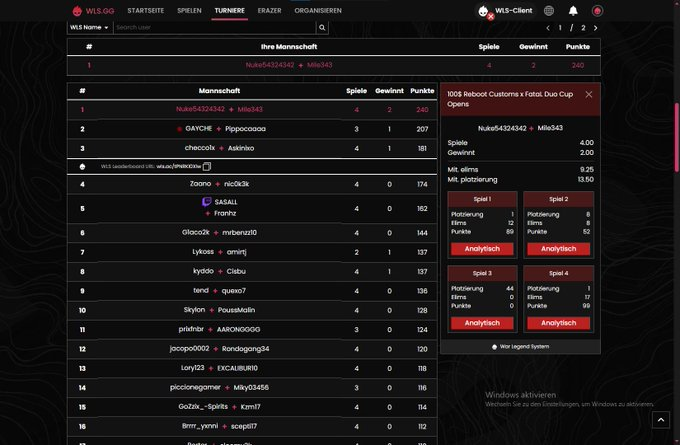Select the piccionegamer + Miky03456 row
The height and width of the screenshot is (445, 680).
click(252, 388)
